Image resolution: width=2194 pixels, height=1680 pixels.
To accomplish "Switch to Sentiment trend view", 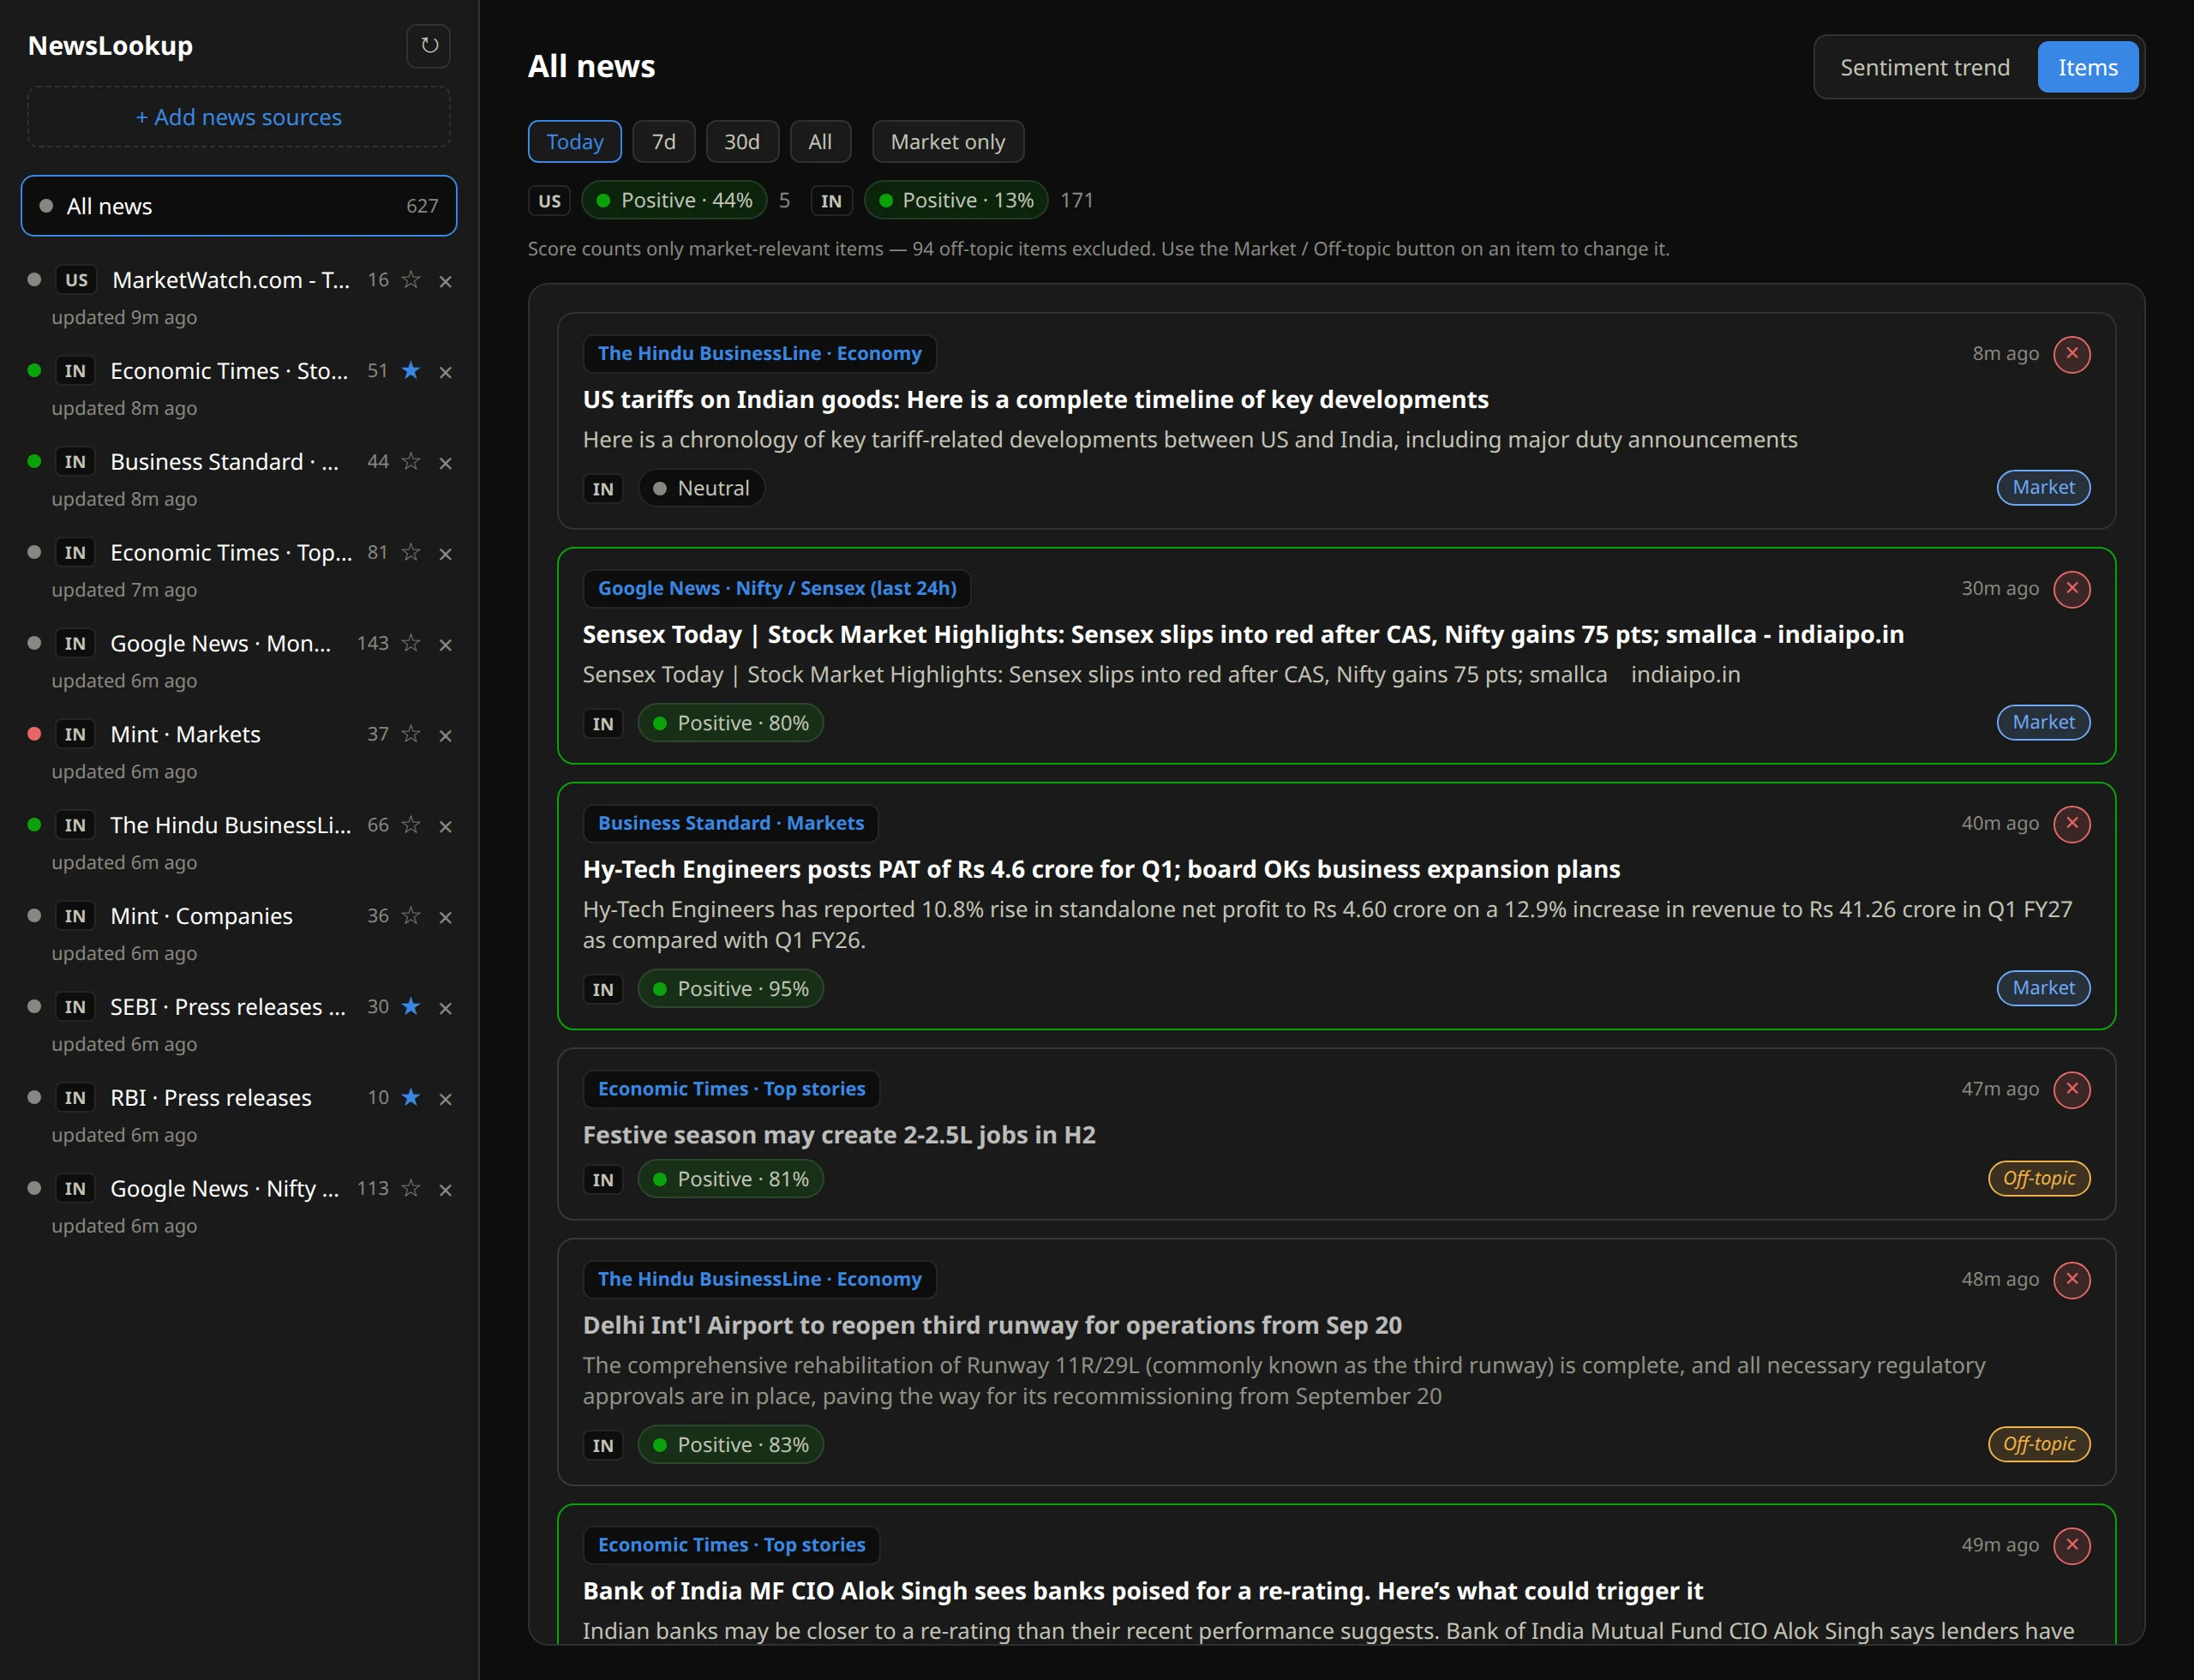I will 1925,68.
